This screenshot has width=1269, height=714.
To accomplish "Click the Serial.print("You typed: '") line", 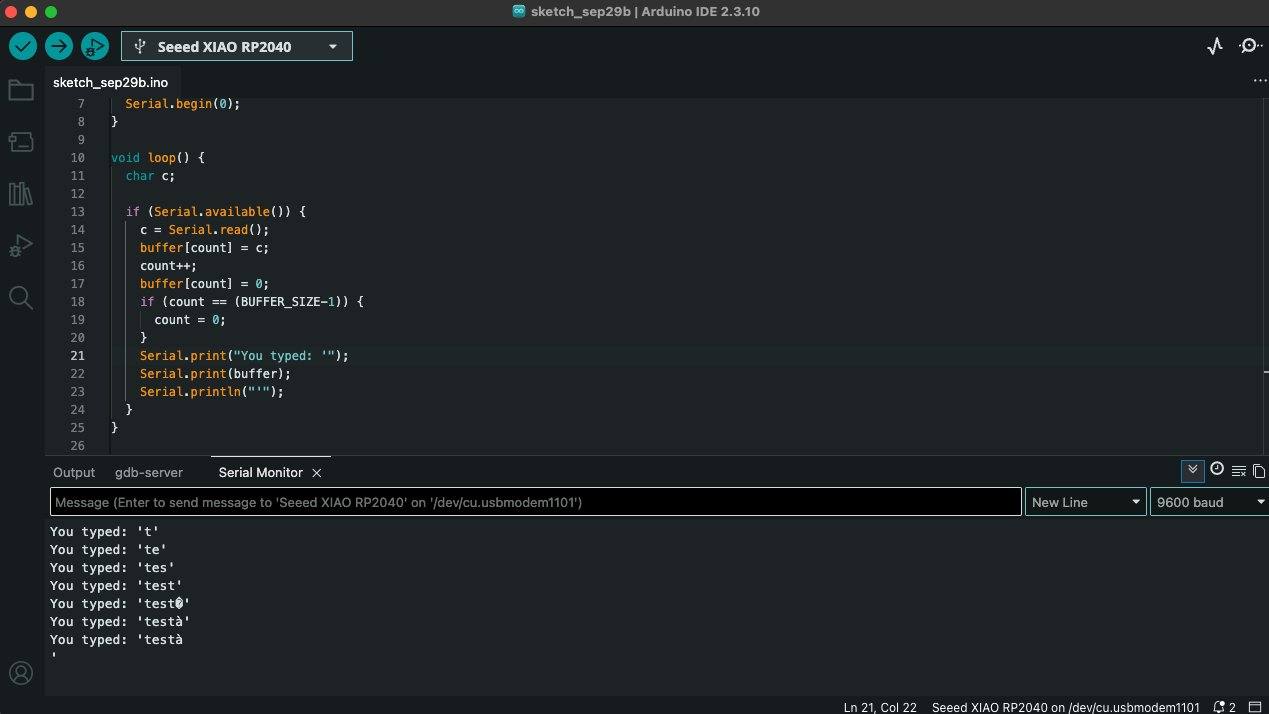I will pyautogui.click(x=244, y=356).
